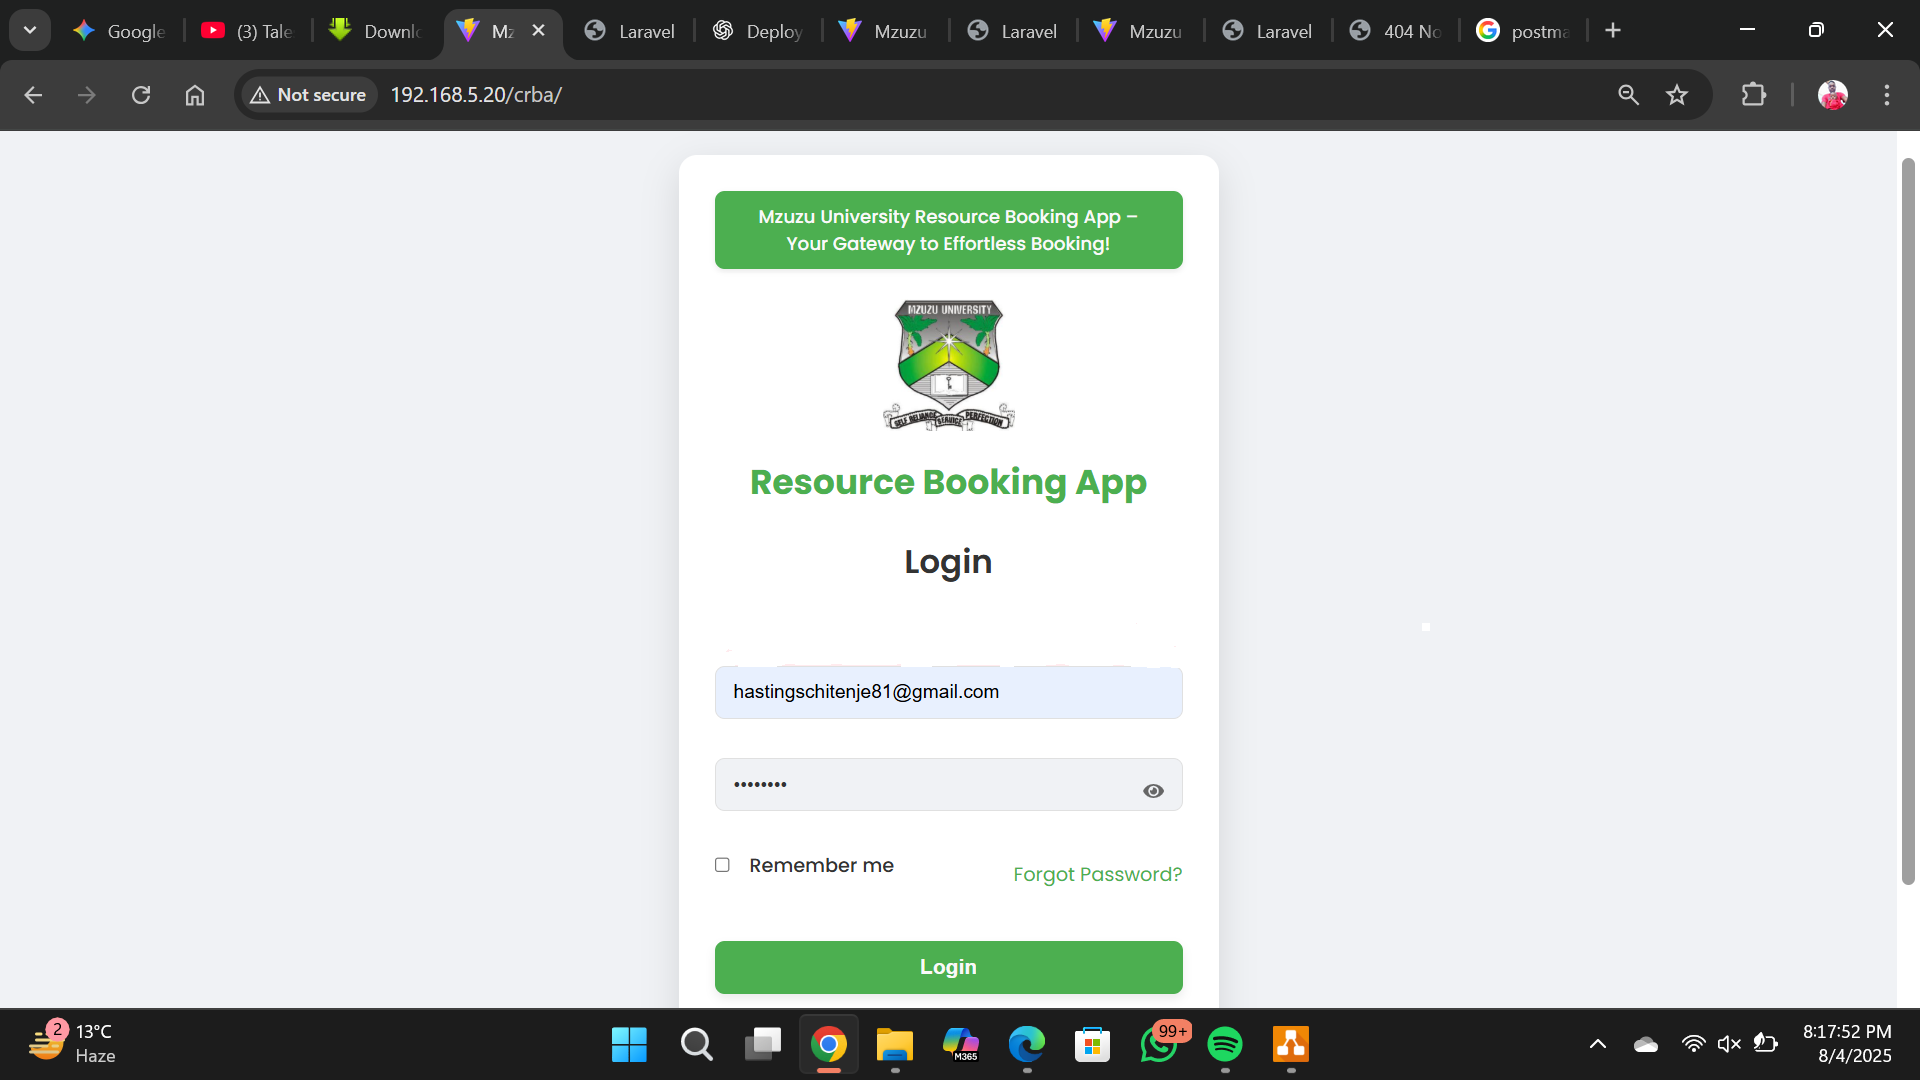Open WhatsApp from the taskbar
The image size is (1920, 1080).
(1160, 1045)
